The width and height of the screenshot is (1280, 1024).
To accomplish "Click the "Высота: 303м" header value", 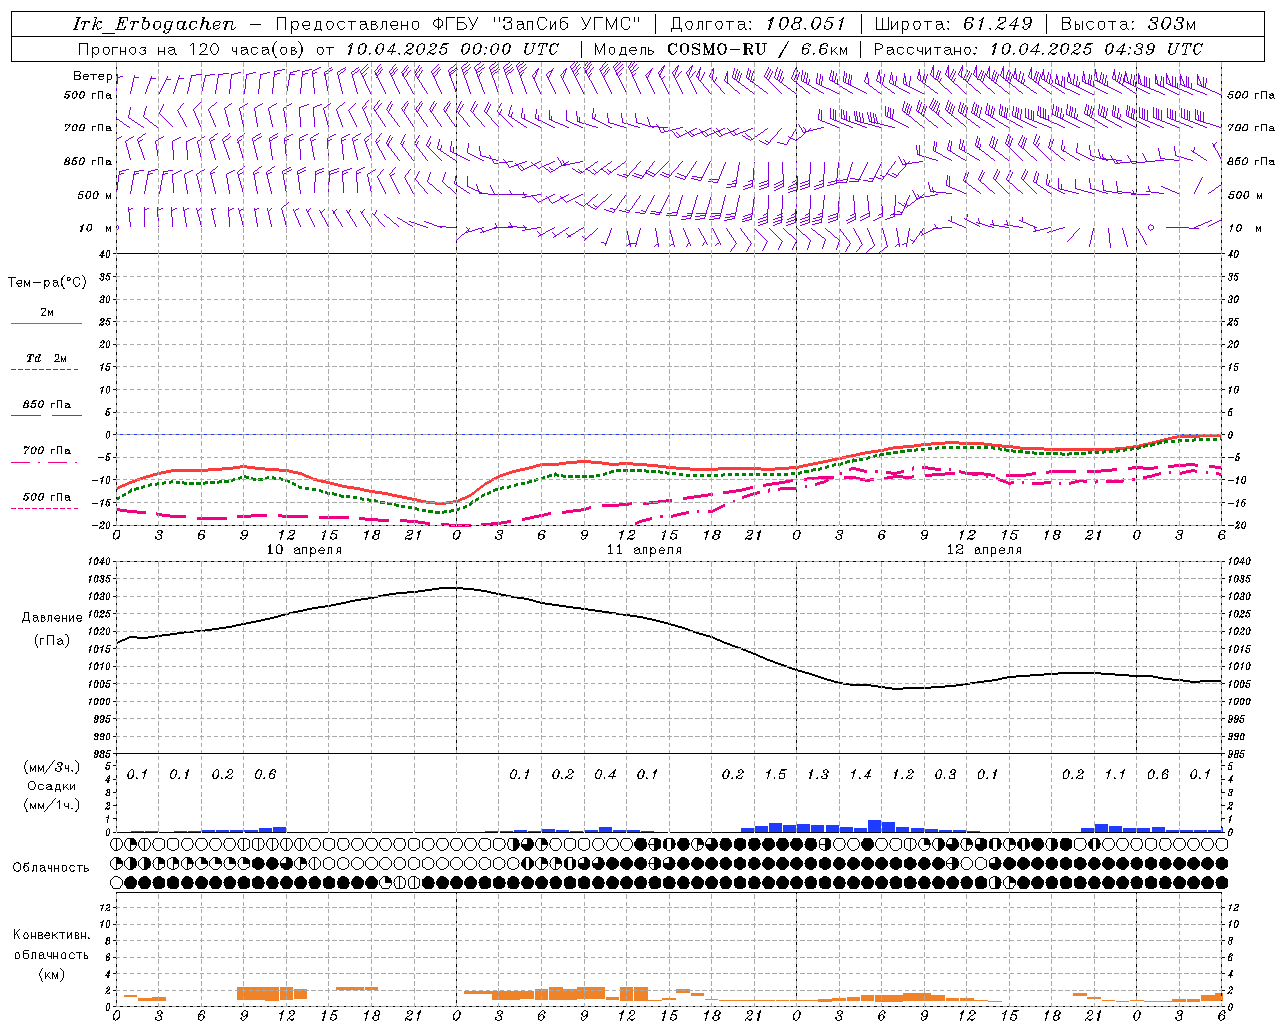I will tap(1128, 24).
